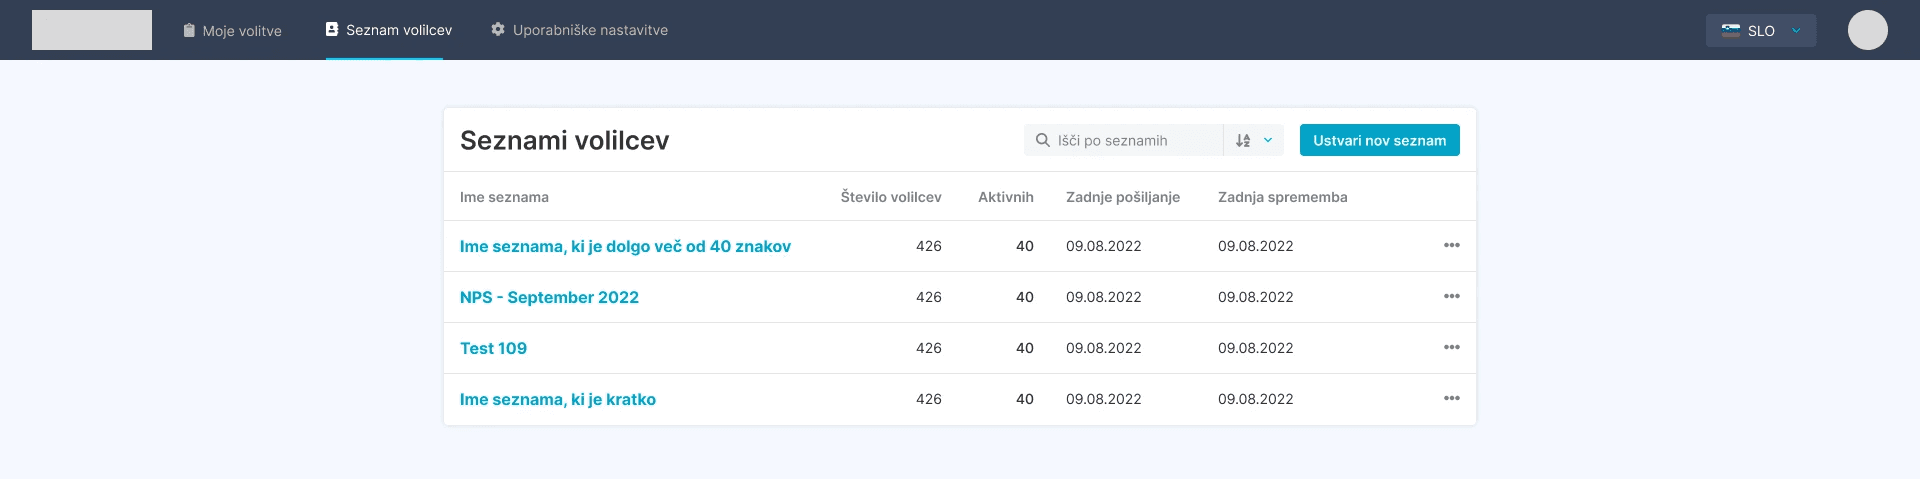Viewport: 1920px width, 479px height.
Task: Open more options for Test 109
Action: point(1452,347)
